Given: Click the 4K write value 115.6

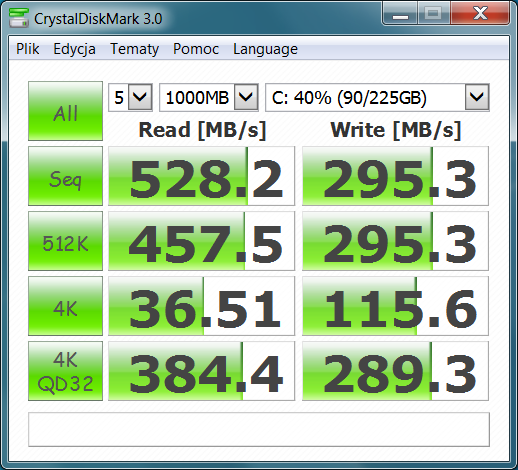Looking at the screenshot, I should pyautogui.click(x=395, y=306).
